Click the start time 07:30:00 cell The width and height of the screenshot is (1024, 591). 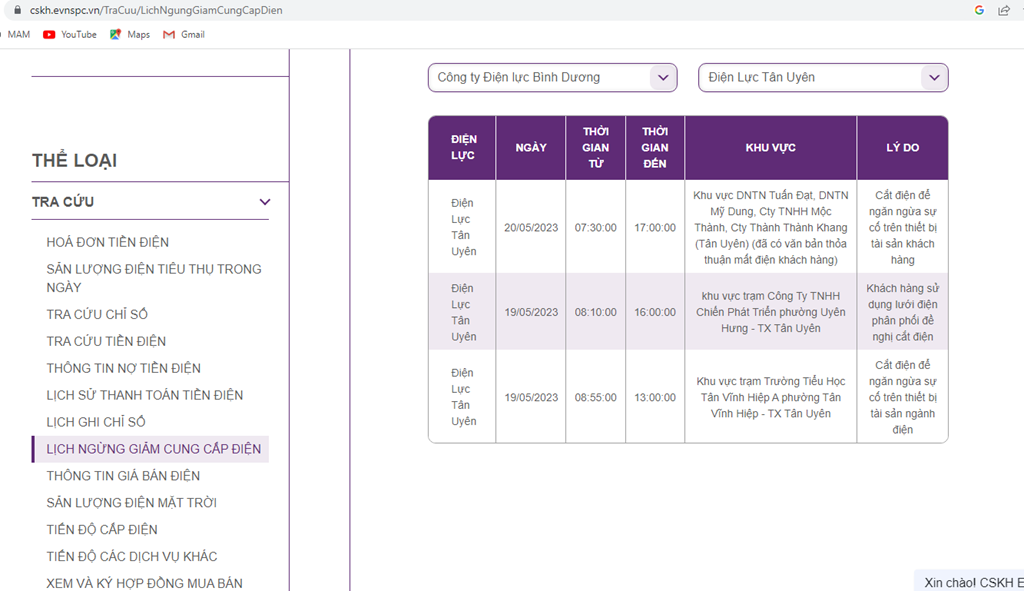tap(596, 227)
